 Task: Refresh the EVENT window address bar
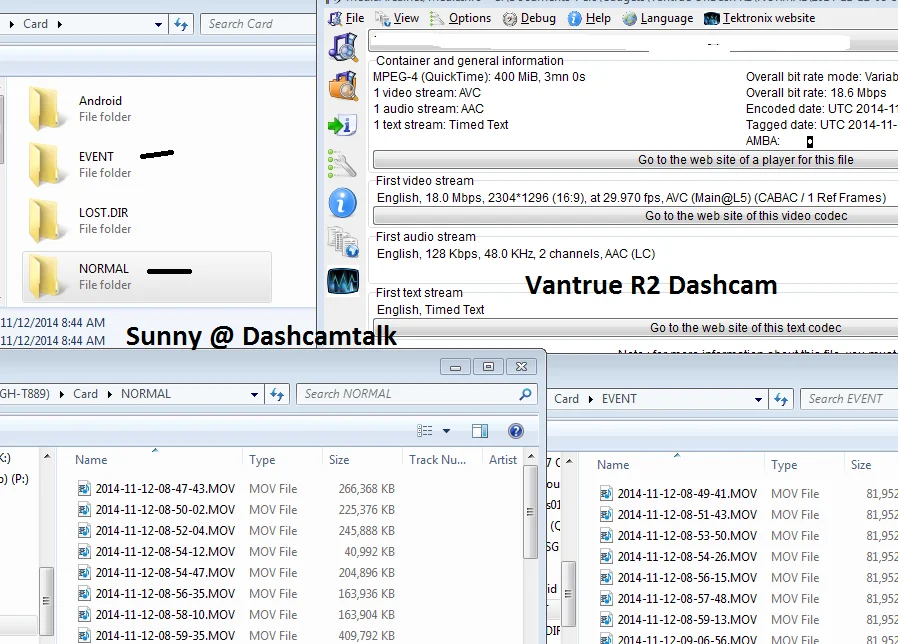point(781,399)
